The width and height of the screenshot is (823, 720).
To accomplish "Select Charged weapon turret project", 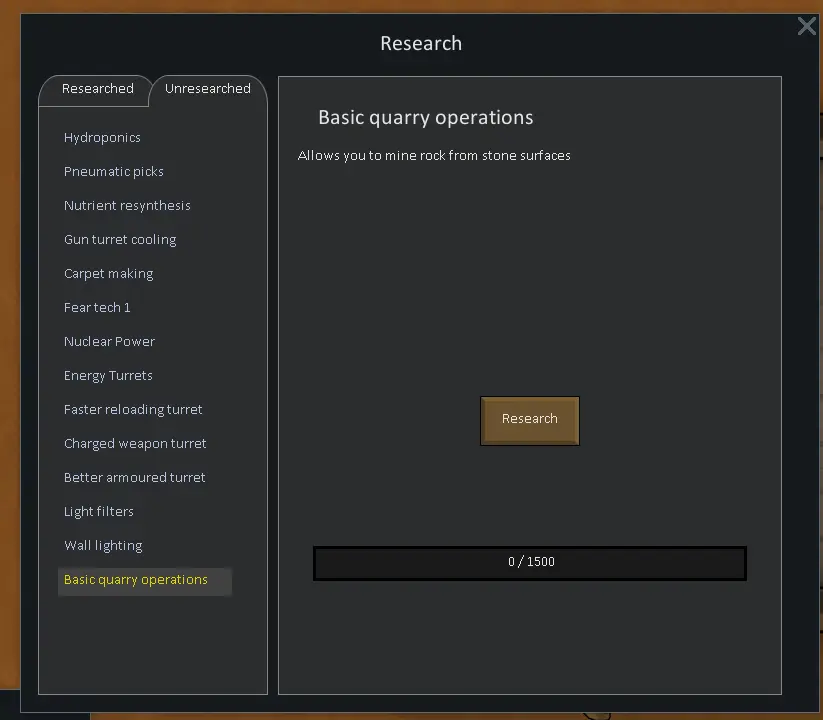I will pos(135,443).
